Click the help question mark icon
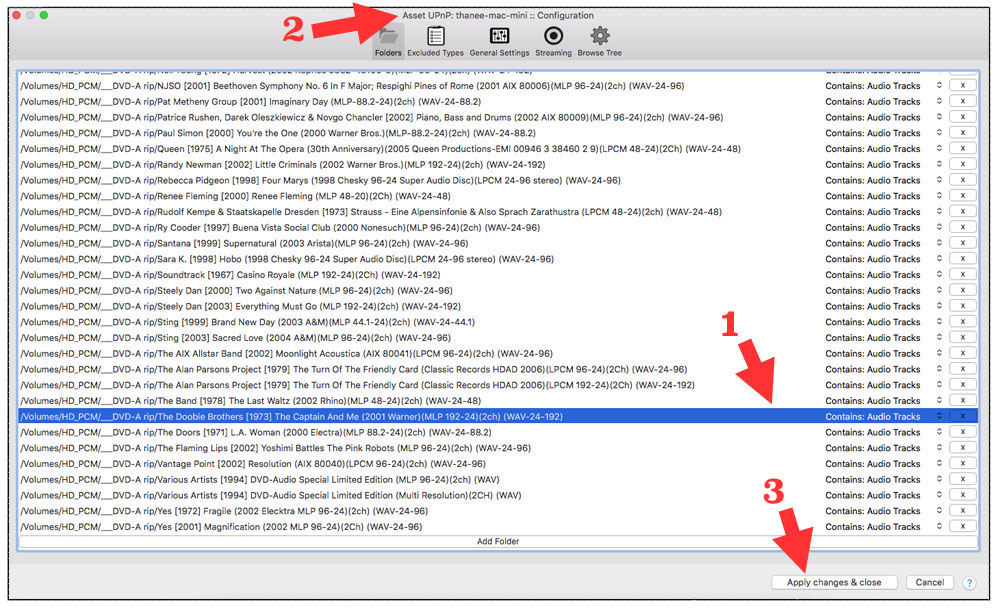Image resolution: width=1000 pixels, height=608 pixels. [969, 582]
